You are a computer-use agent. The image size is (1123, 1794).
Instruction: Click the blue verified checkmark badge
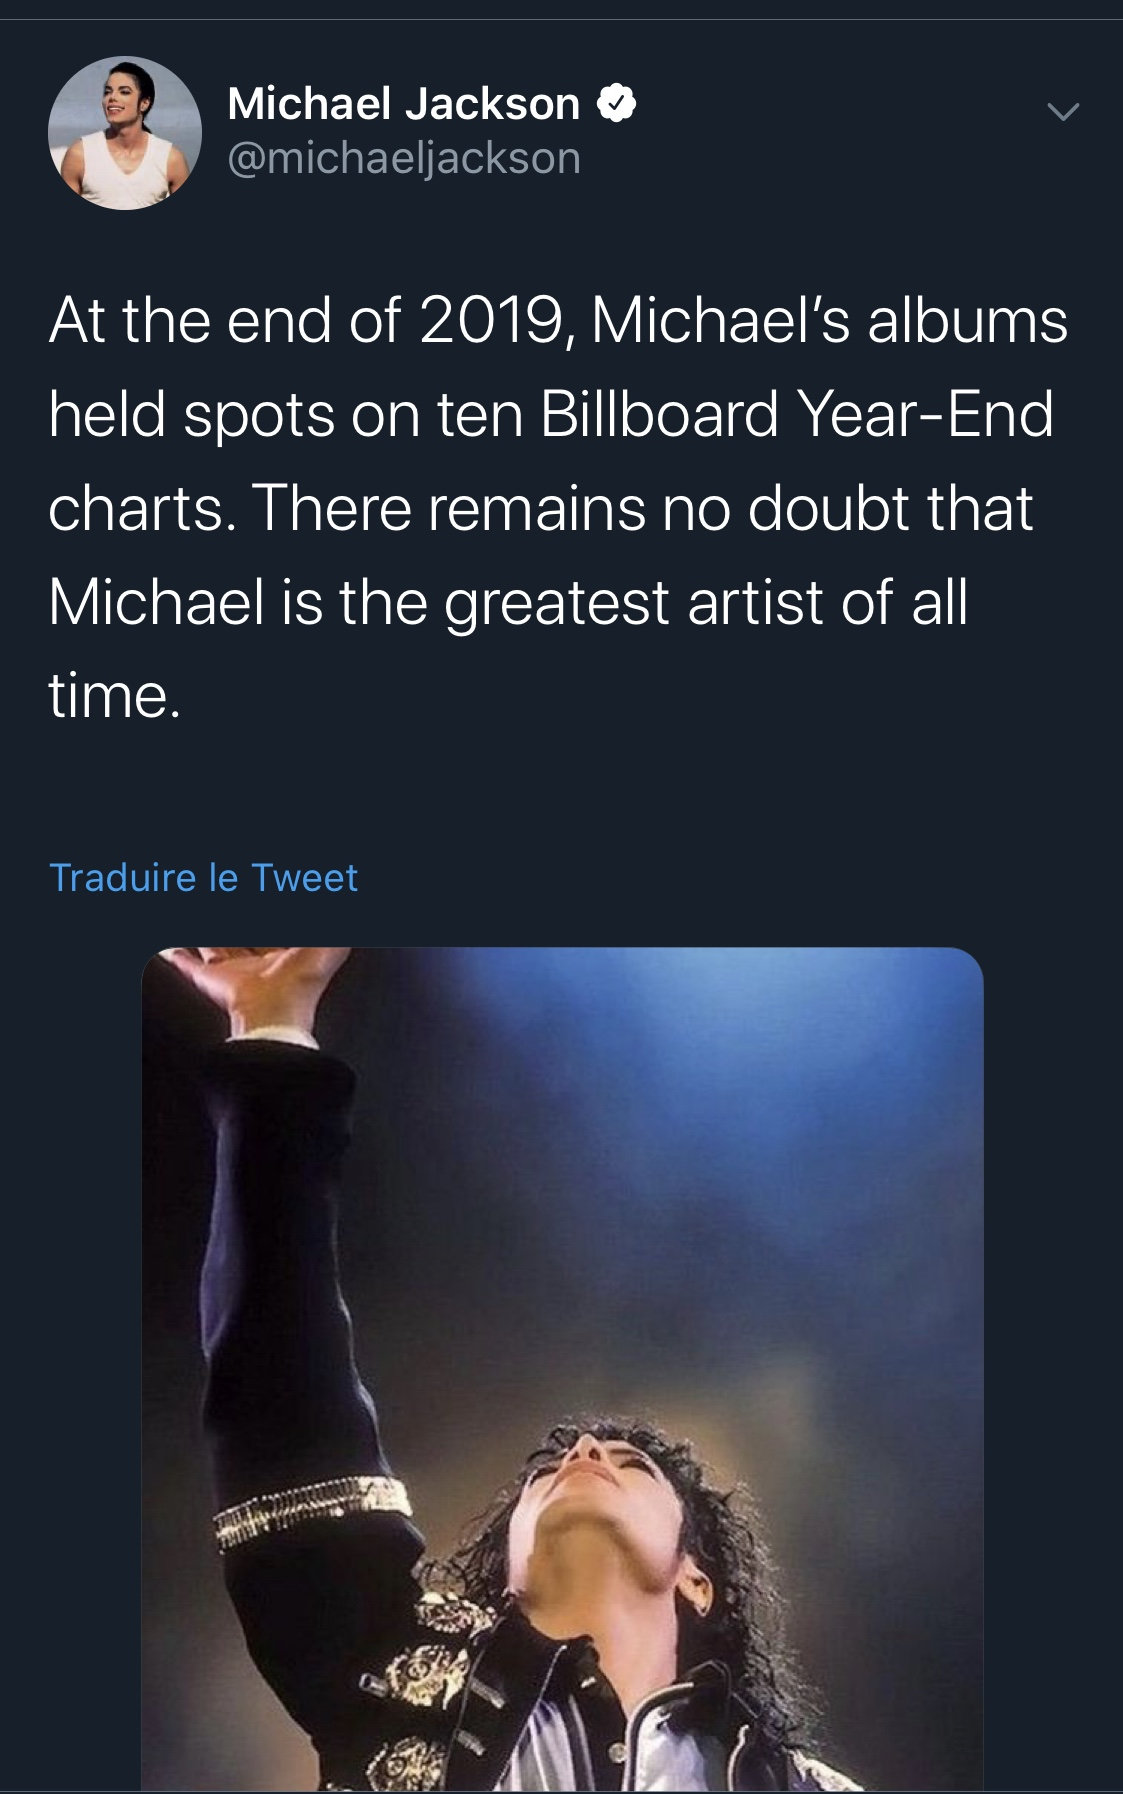pyautogui.click(x=617, y=104)
